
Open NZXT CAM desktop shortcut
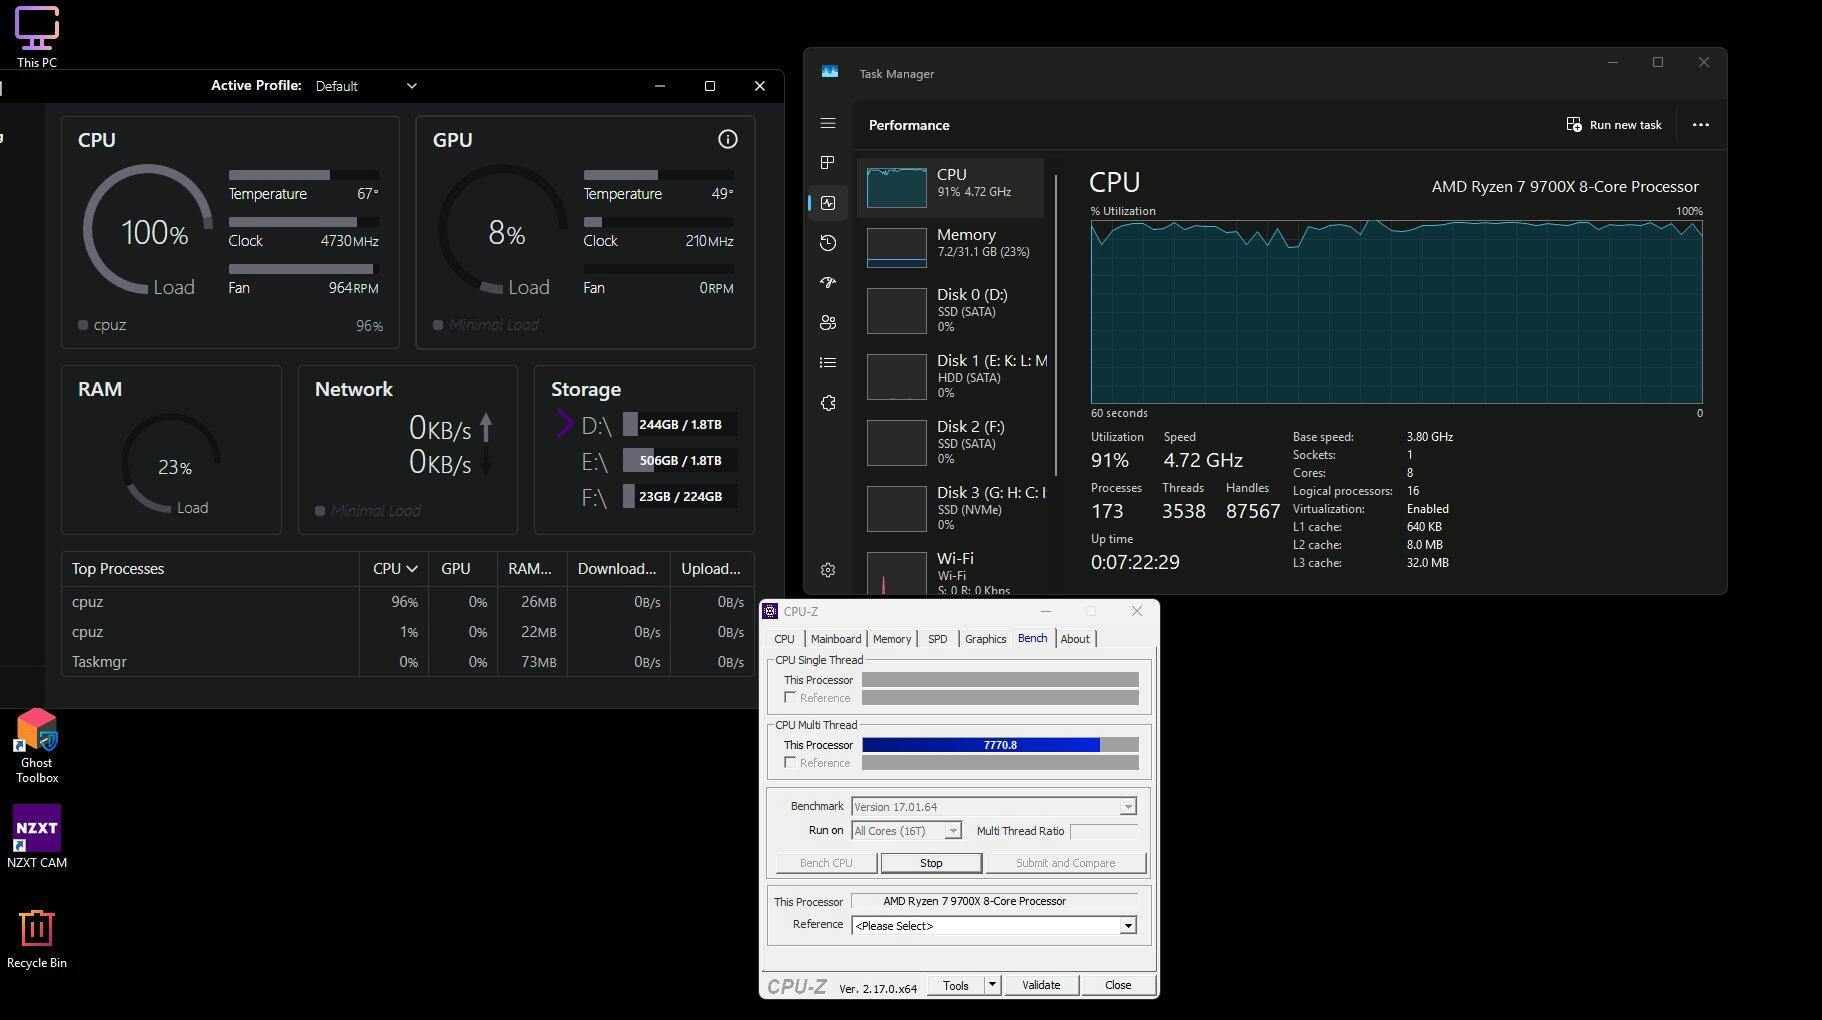click(37, 836)
